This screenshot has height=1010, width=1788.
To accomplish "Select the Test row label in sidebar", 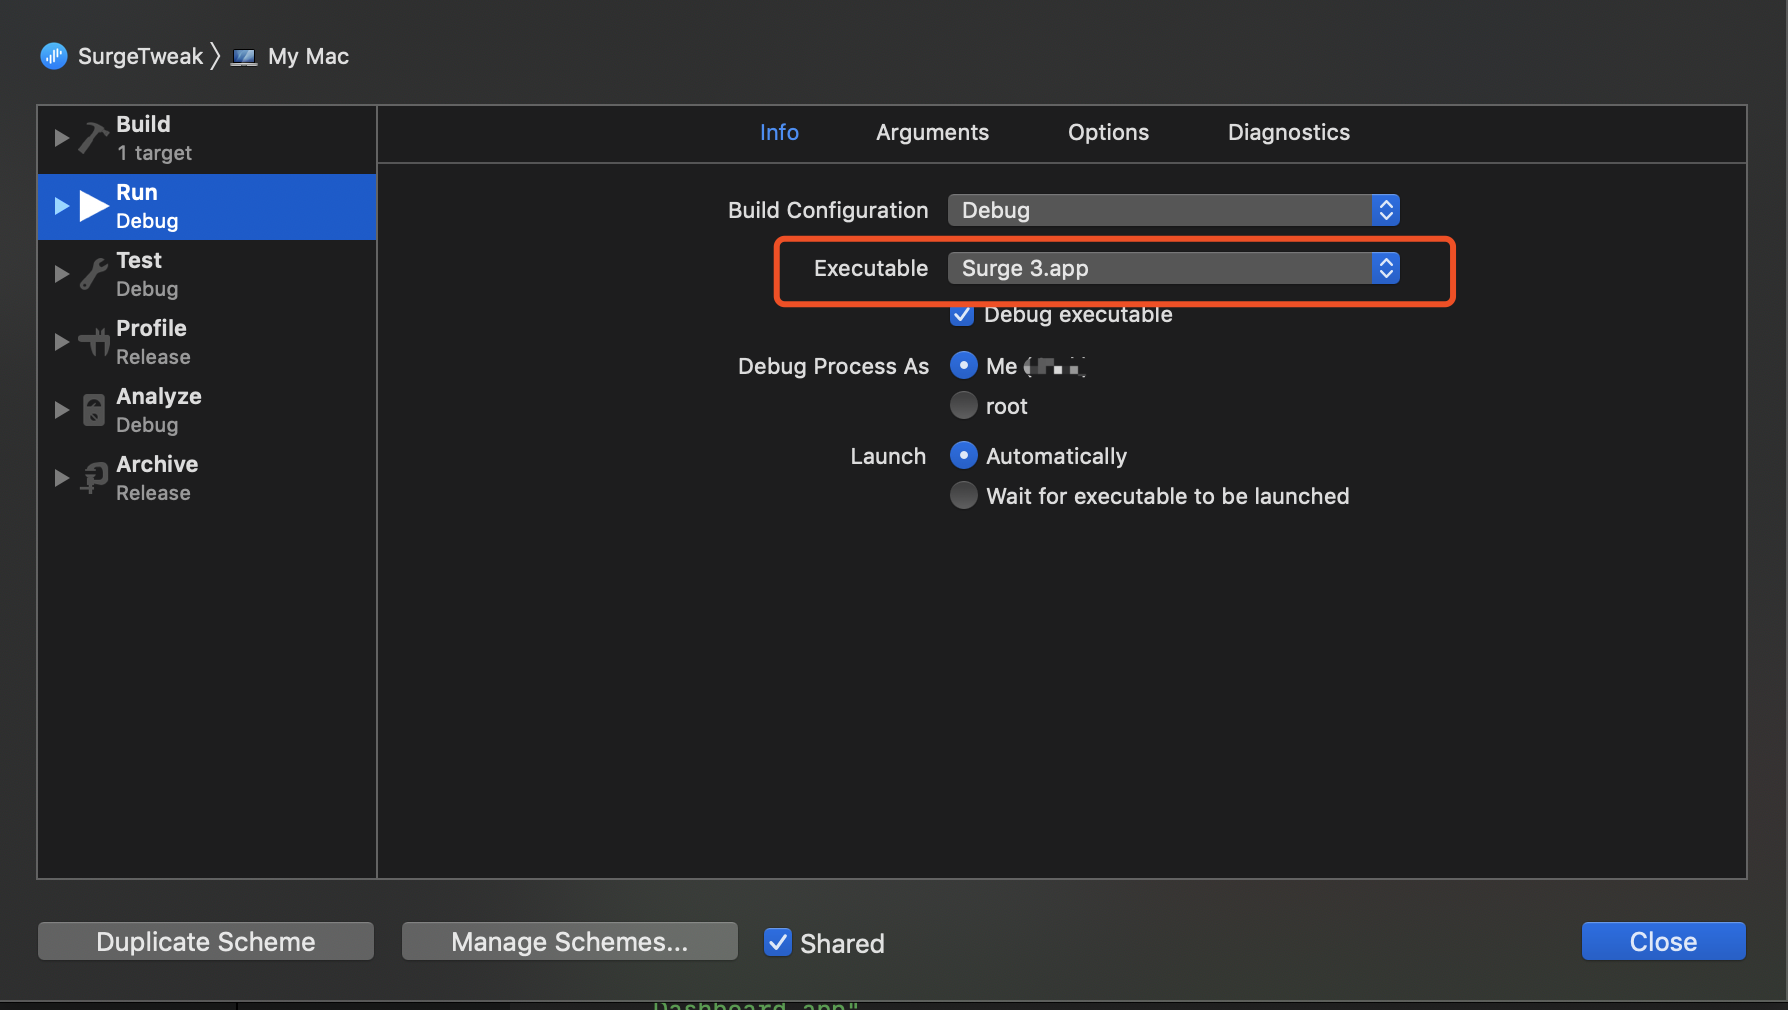I will click(x=139, y=260).
